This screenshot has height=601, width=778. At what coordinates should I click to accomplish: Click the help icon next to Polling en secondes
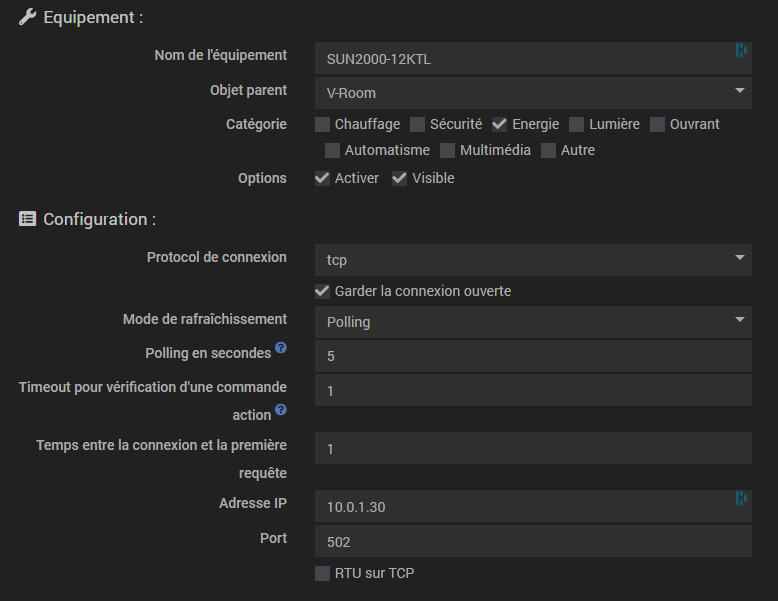point(281,347)
